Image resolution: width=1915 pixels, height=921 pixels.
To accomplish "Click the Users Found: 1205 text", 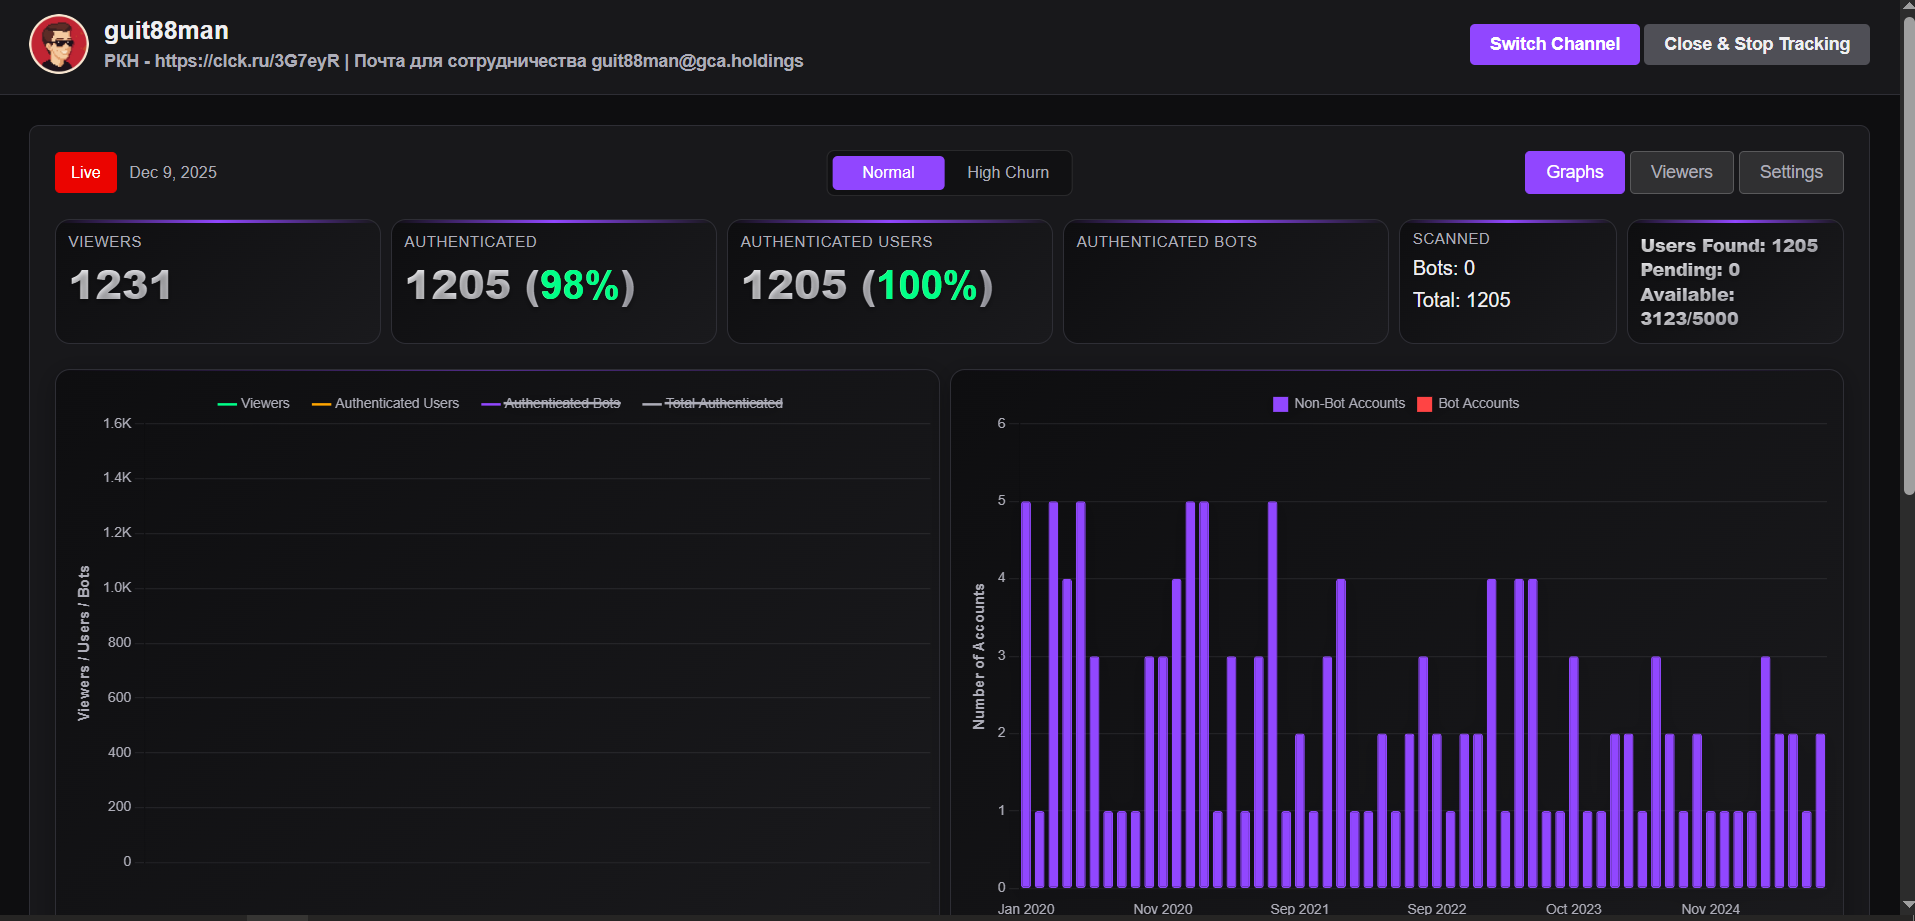I will tap(1729, 245).
